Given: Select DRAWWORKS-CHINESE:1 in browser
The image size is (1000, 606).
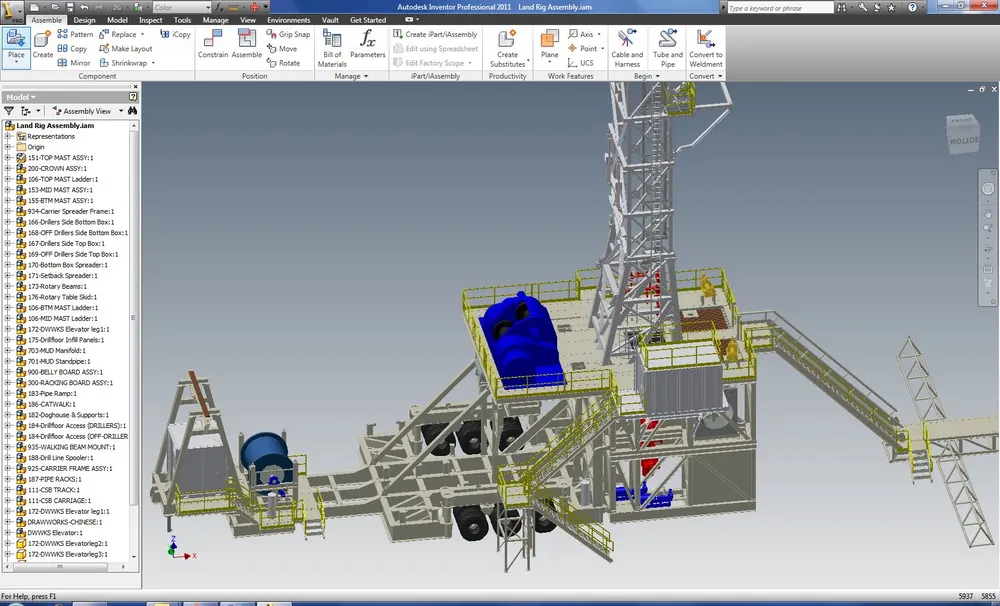Looking at the screenshot, I should click(x=64, y=522).
